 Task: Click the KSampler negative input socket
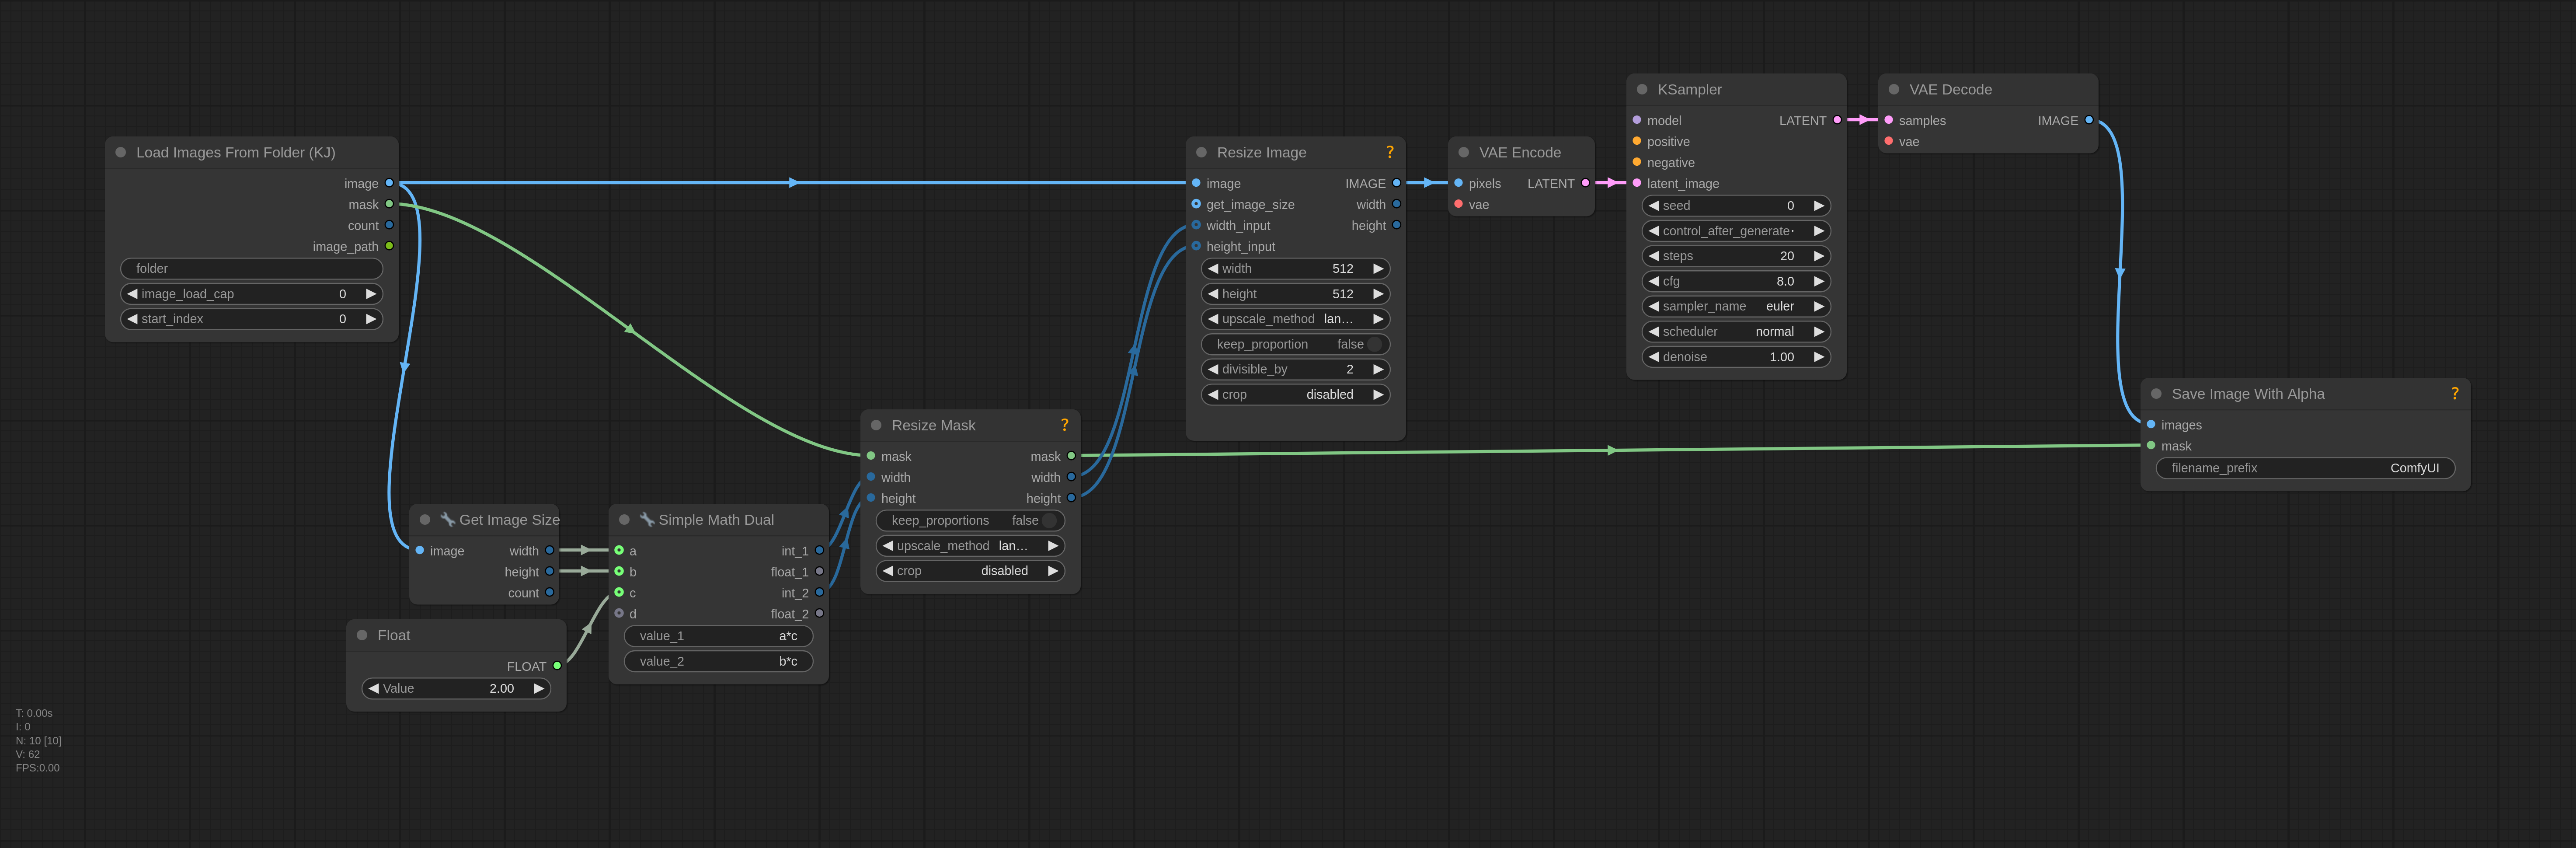click(1637, 162)
